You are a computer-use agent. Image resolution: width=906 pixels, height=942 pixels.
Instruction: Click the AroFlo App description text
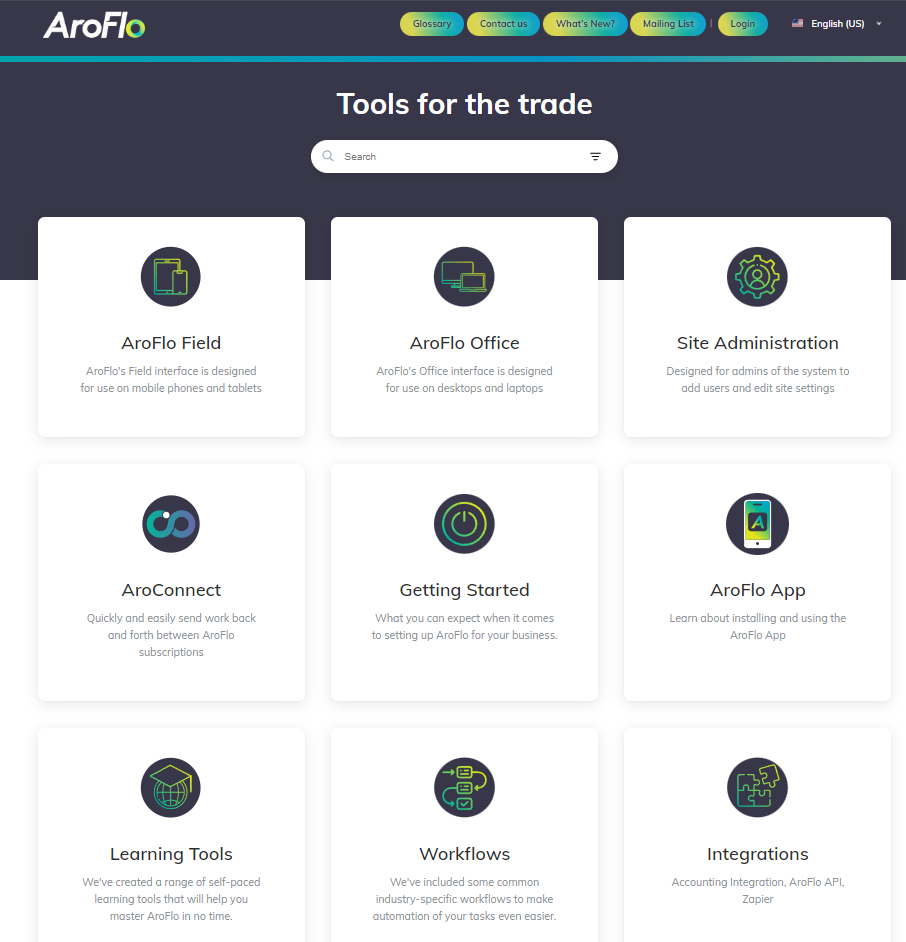coord(758,627)
